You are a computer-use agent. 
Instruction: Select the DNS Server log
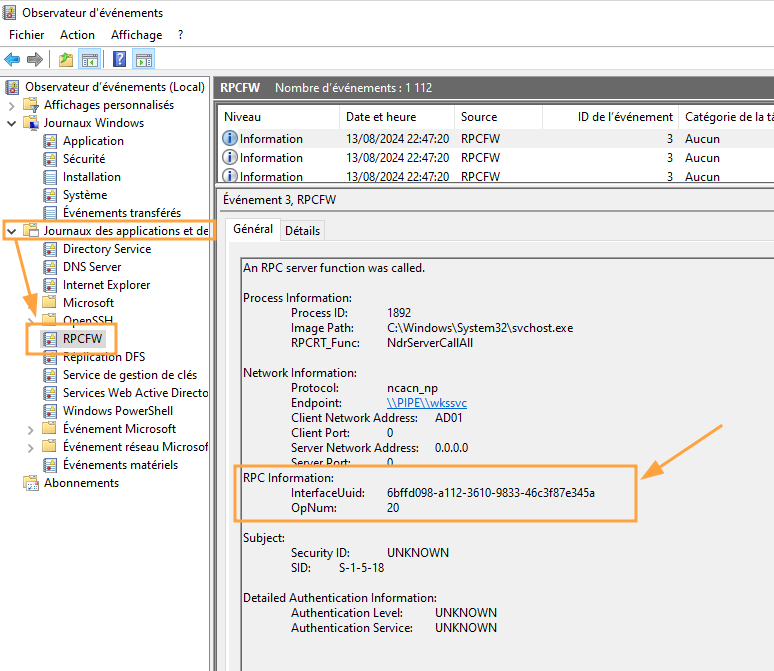coord(91,267)
